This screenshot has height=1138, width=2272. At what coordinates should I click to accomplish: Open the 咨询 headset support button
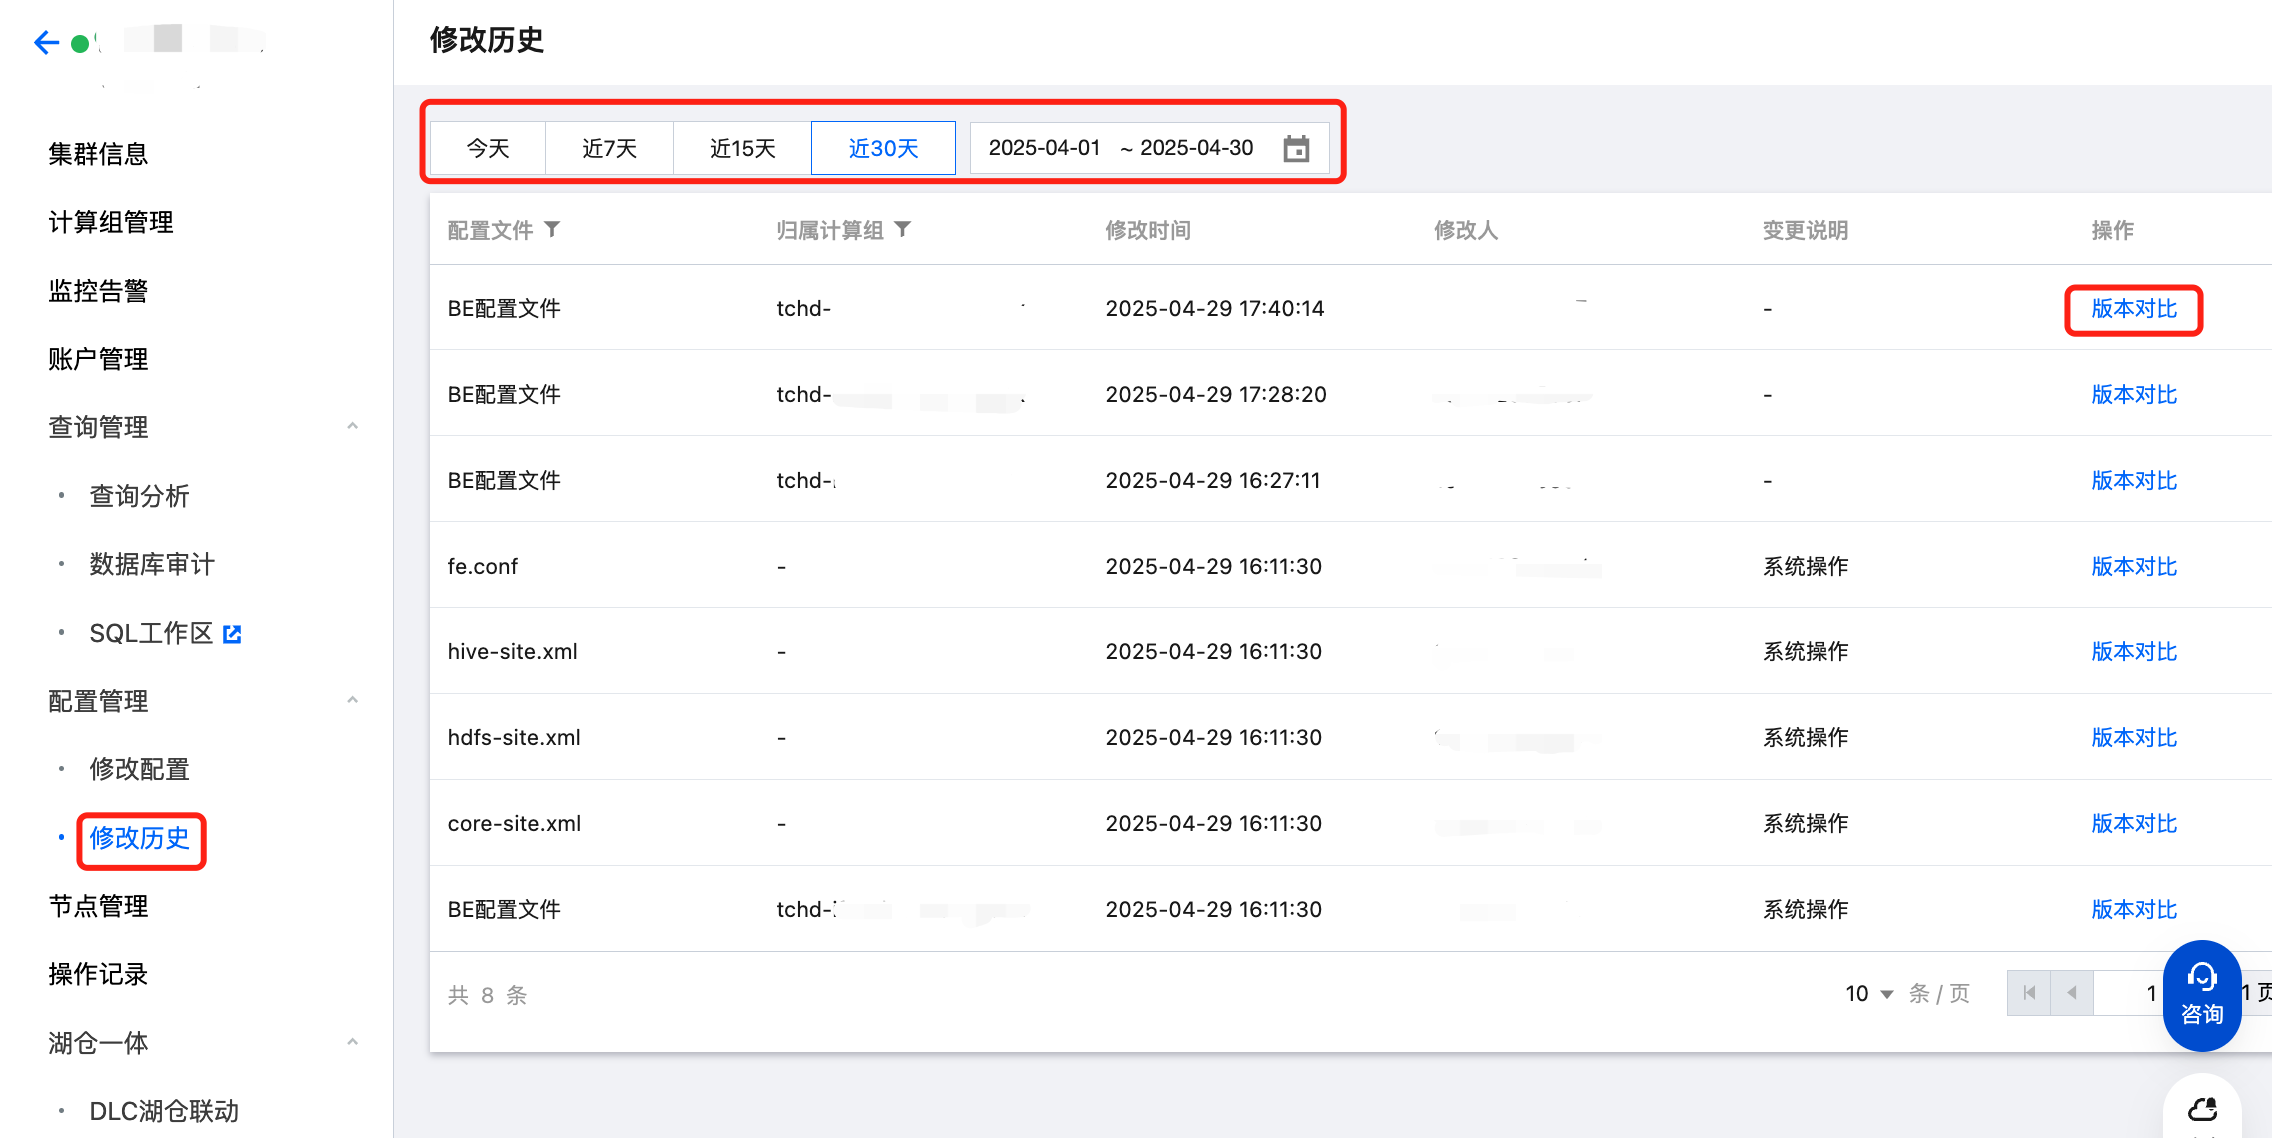(2201, 995)
